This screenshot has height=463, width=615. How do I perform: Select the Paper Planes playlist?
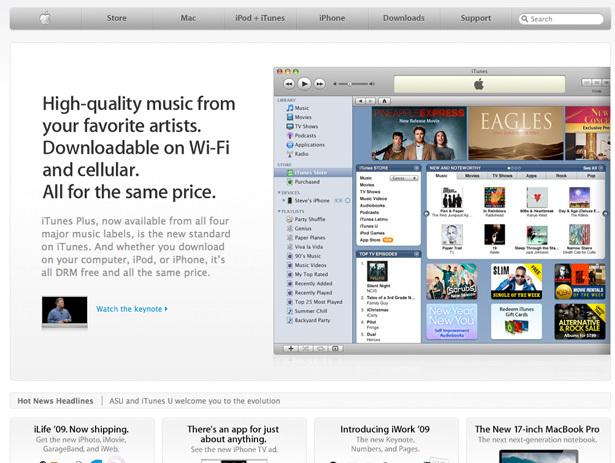pyautogui.click(x=306, y=238)
